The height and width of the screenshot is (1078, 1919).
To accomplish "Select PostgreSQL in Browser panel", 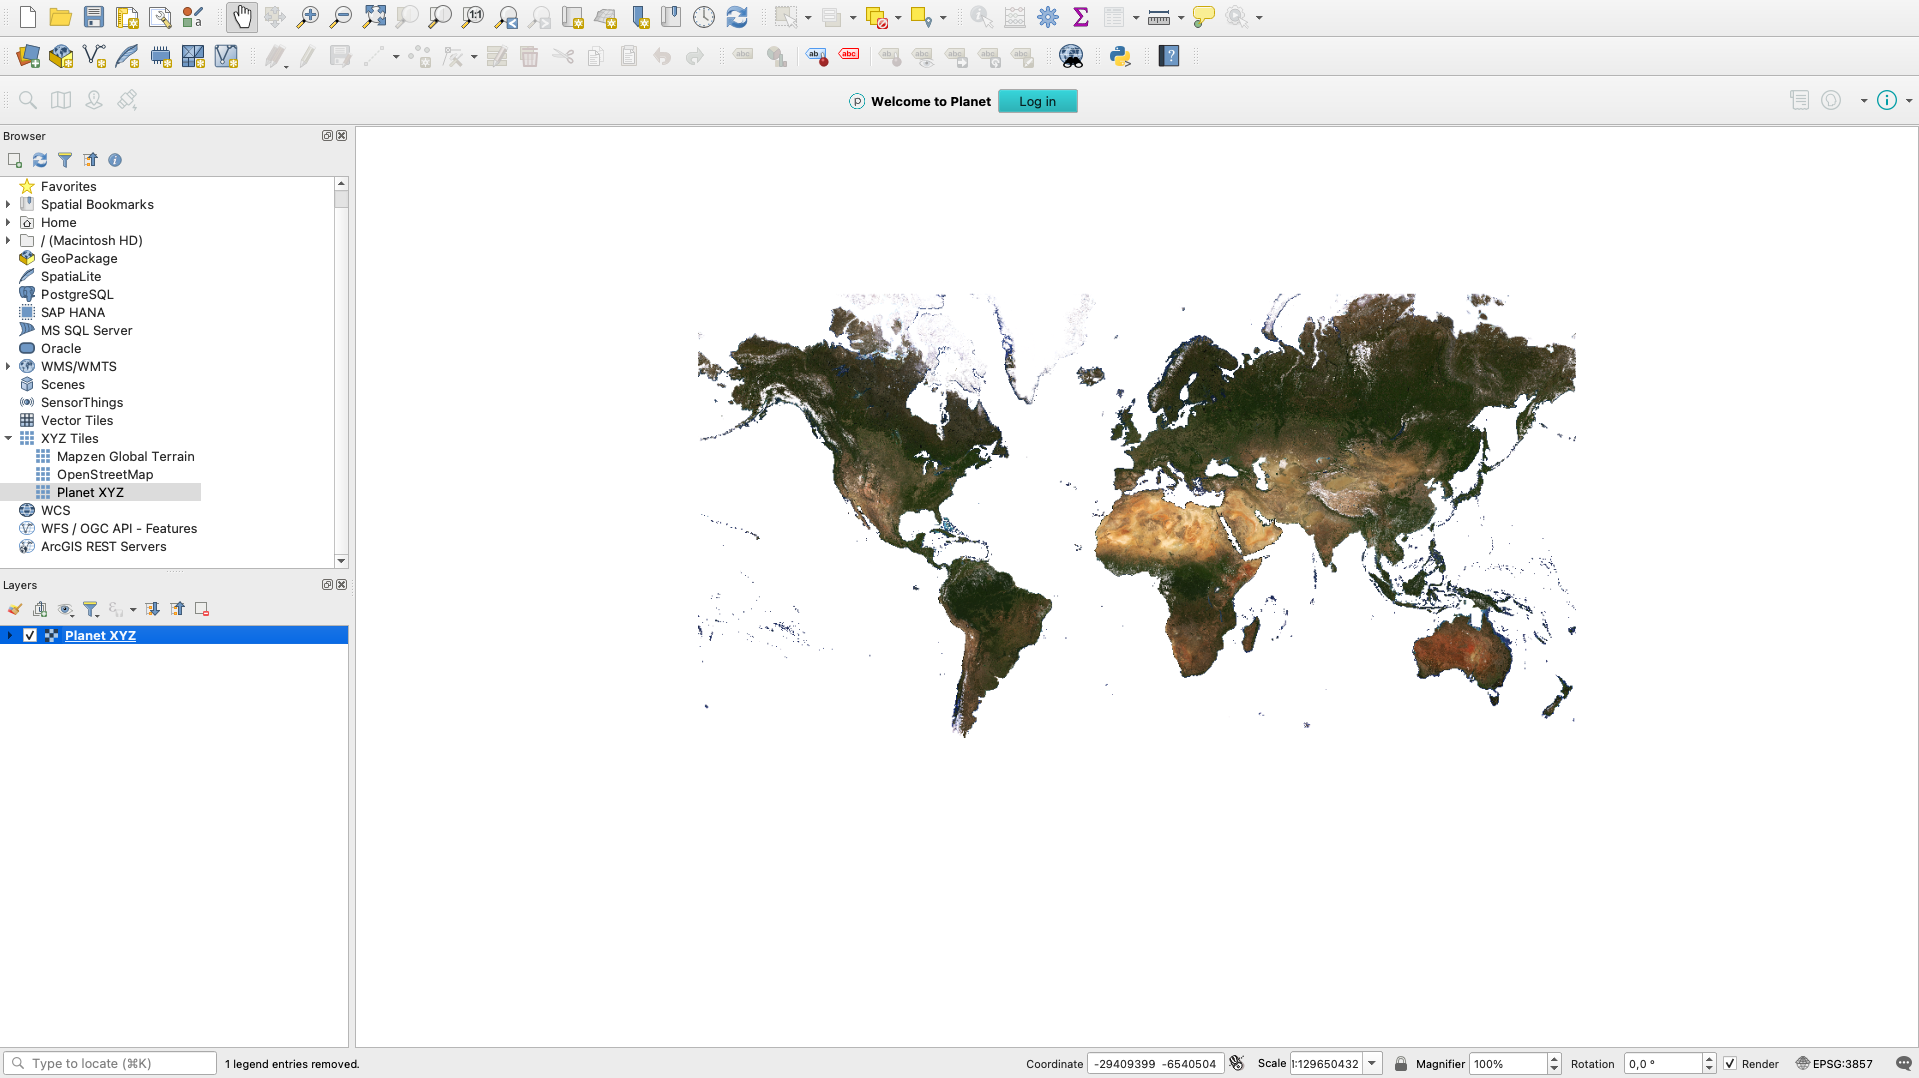I will tap(77, 294).
